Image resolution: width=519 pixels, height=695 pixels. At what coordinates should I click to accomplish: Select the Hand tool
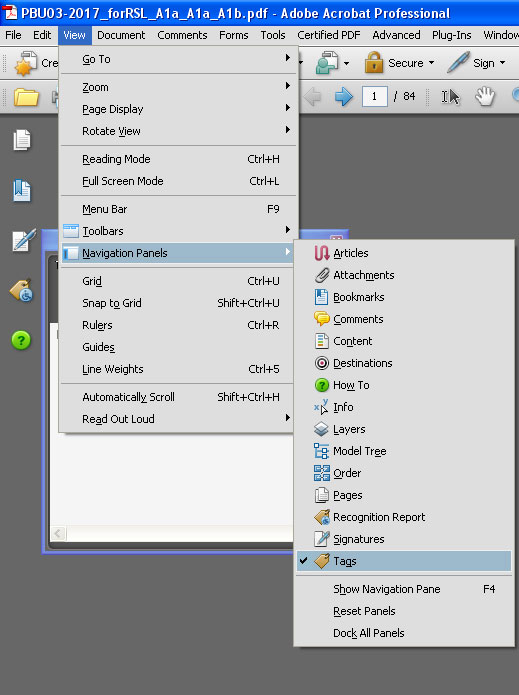pos(485,96)
